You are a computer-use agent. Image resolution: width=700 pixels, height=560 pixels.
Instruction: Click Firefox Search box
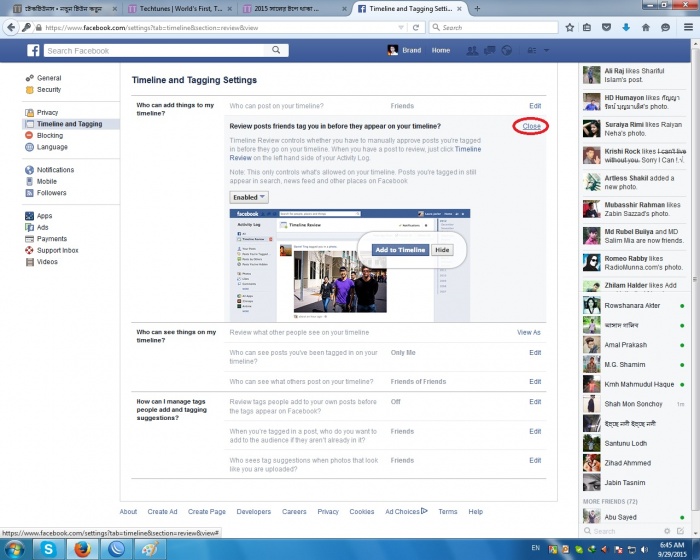[494, 28]
